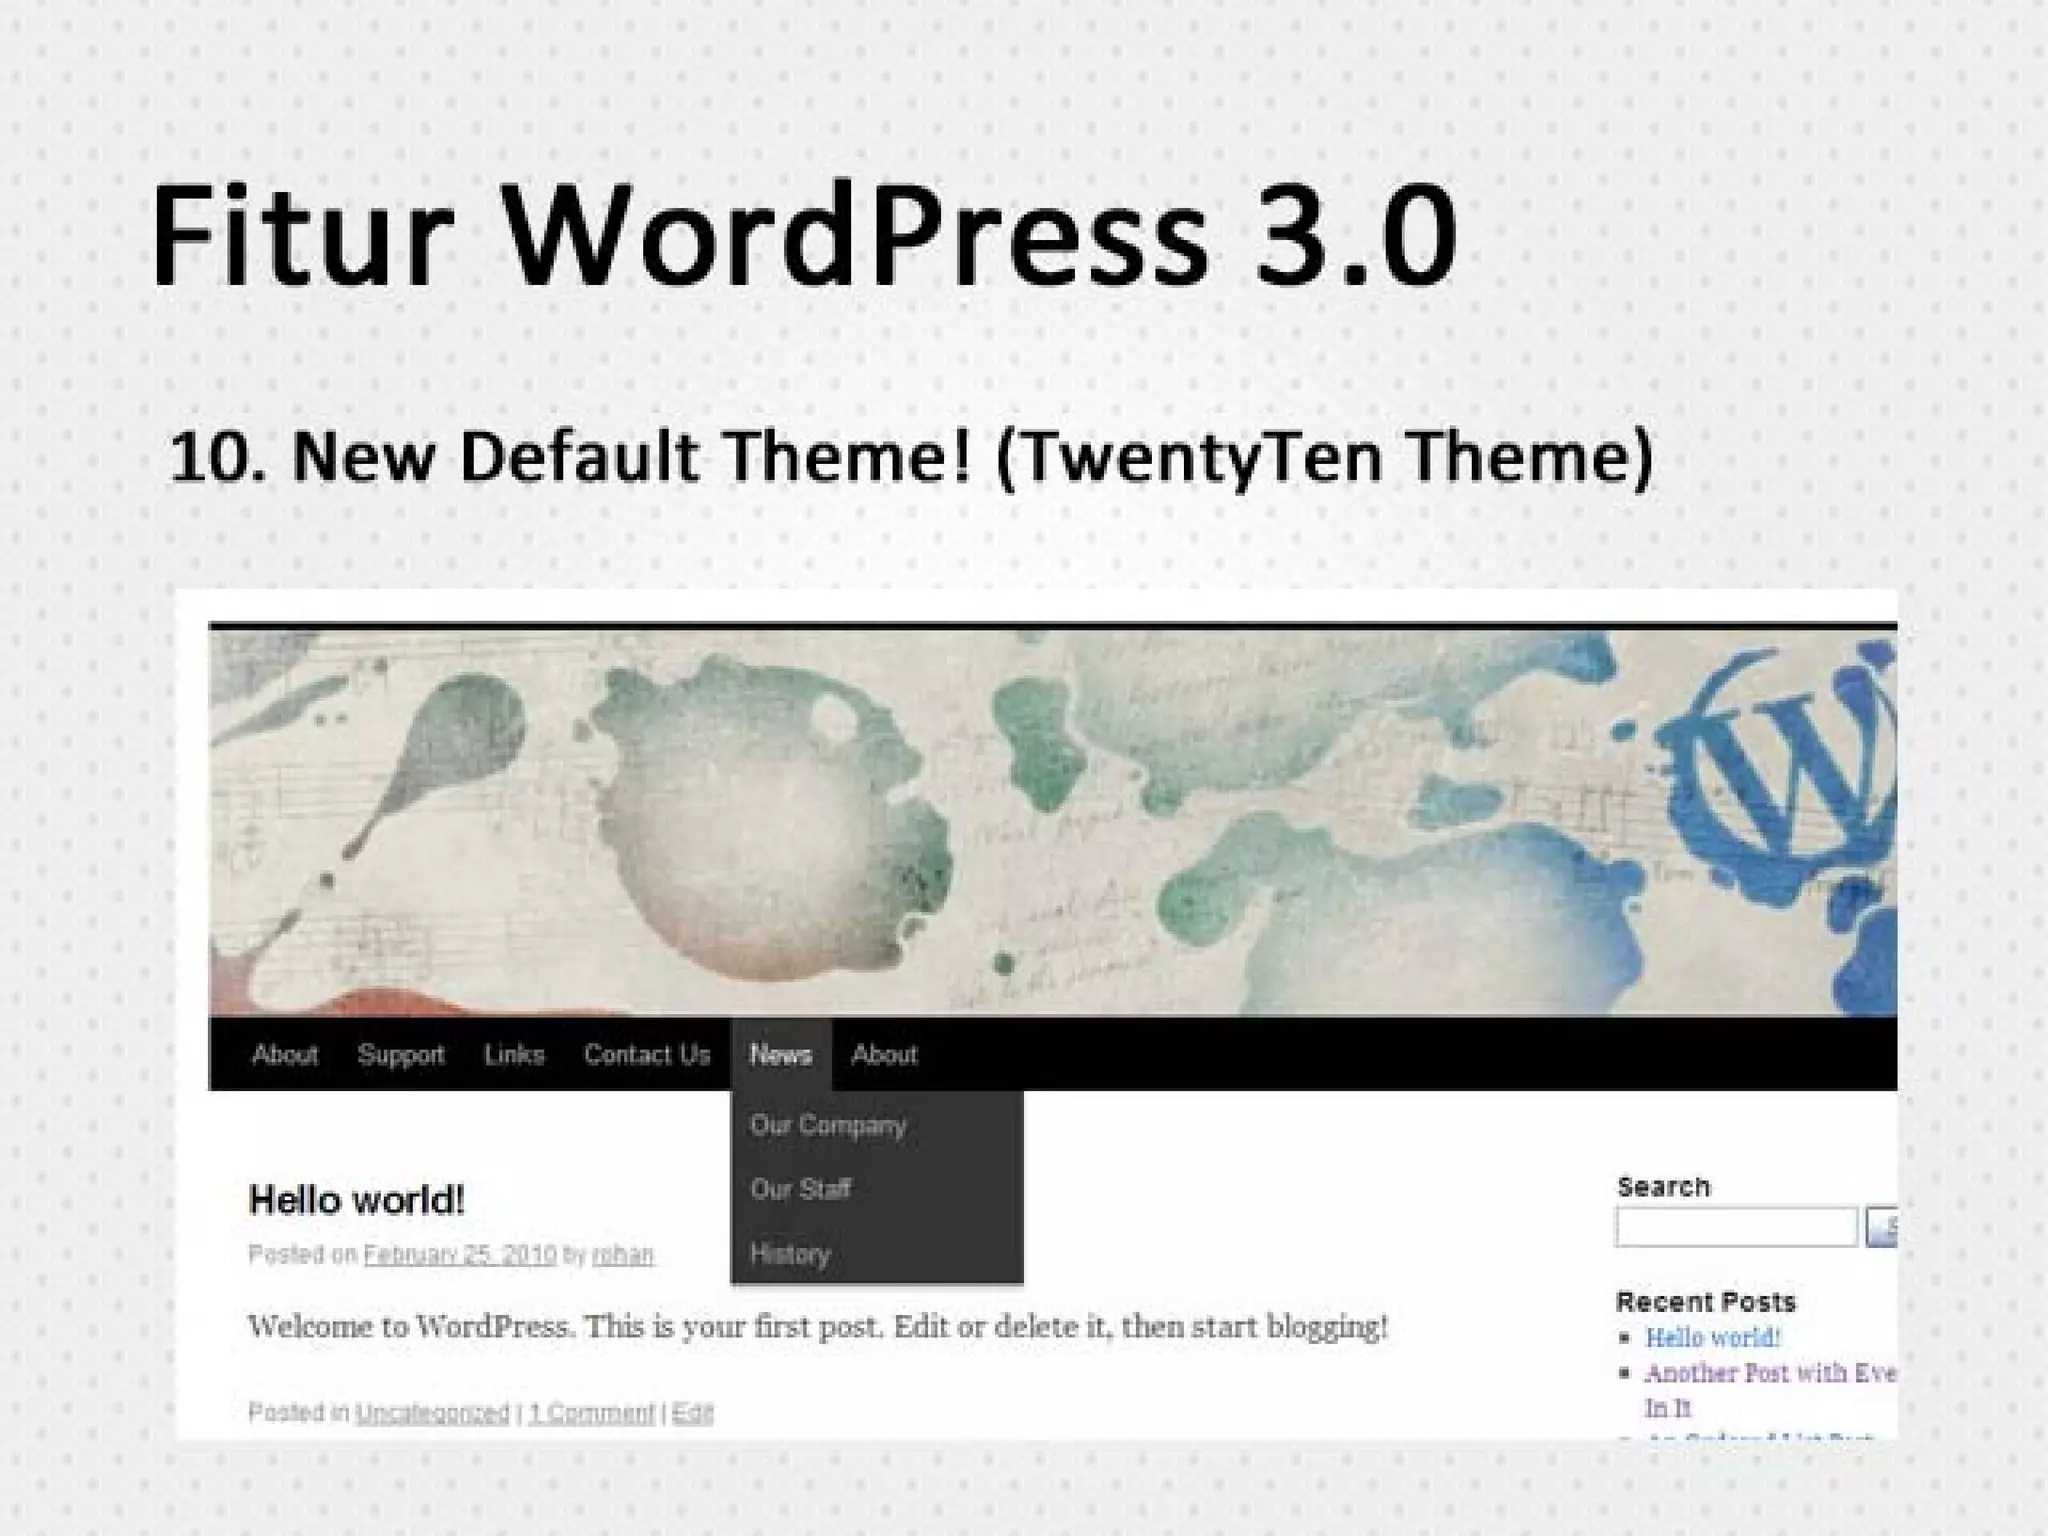Open author rohan's link
Image resolution: width=2048 pixels, height=1536 pixels.
(622, 1254)
